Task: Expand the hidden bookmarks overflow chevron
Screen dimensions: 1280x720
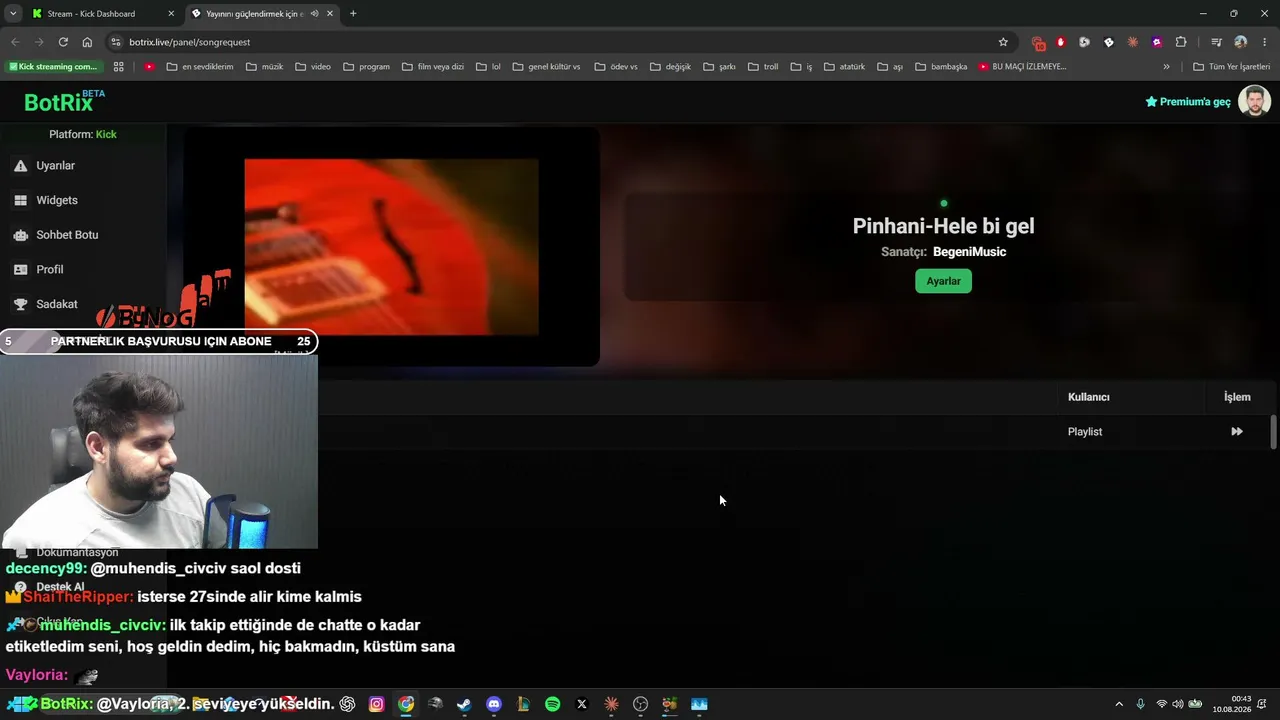Action: pyautogui.click(x=1166, y=67)
